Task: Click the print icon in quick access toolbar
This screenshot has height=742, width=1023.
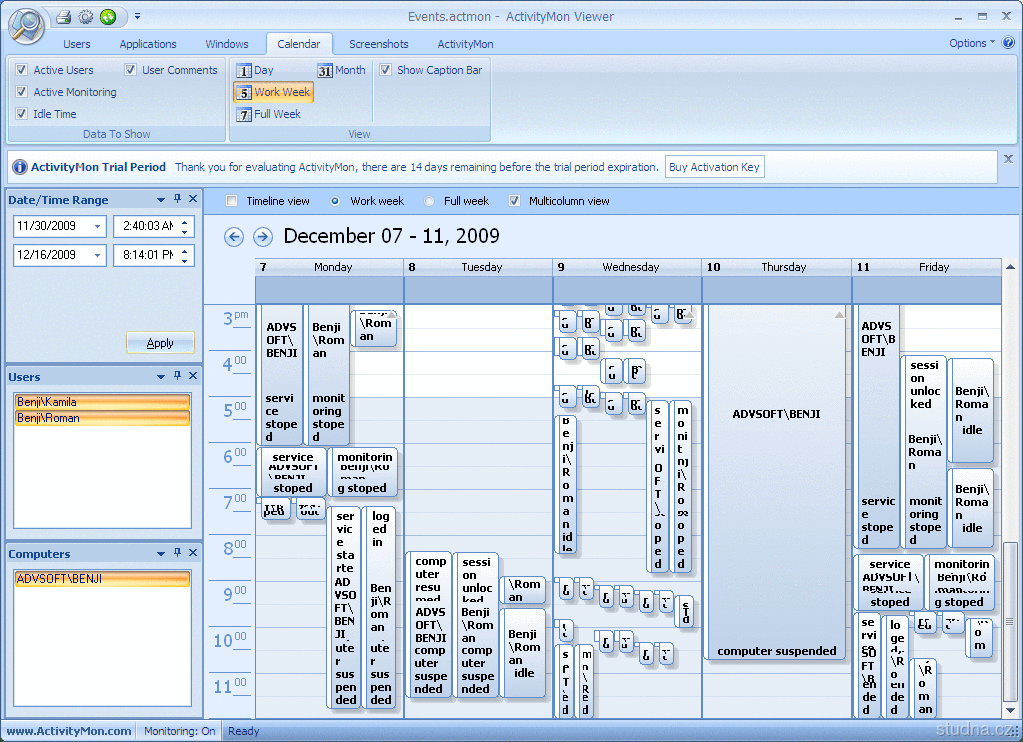Action: pyautogui.click(x=63, y=16)
